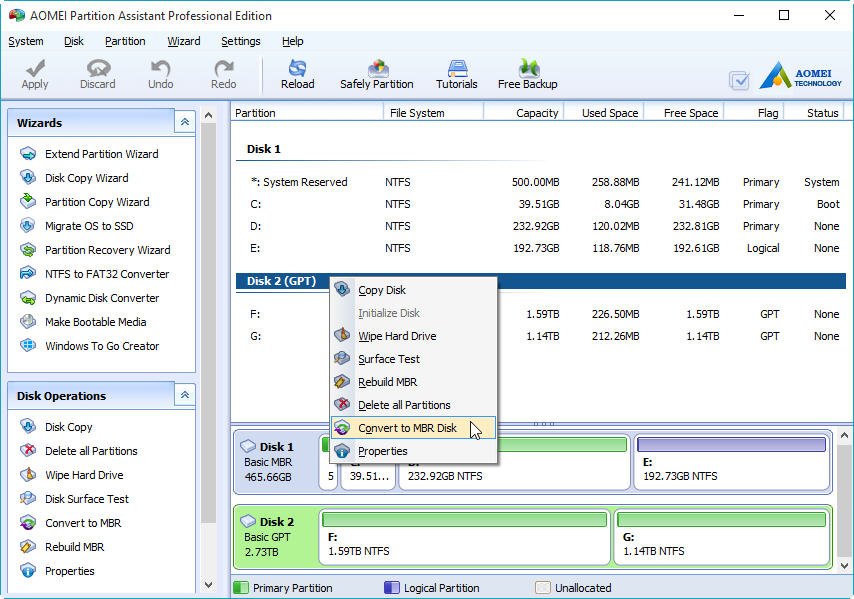The width and height of the screenshot is (854, 599).
Task: Sort by Free Space column header
Action: [x=684, y=113]
